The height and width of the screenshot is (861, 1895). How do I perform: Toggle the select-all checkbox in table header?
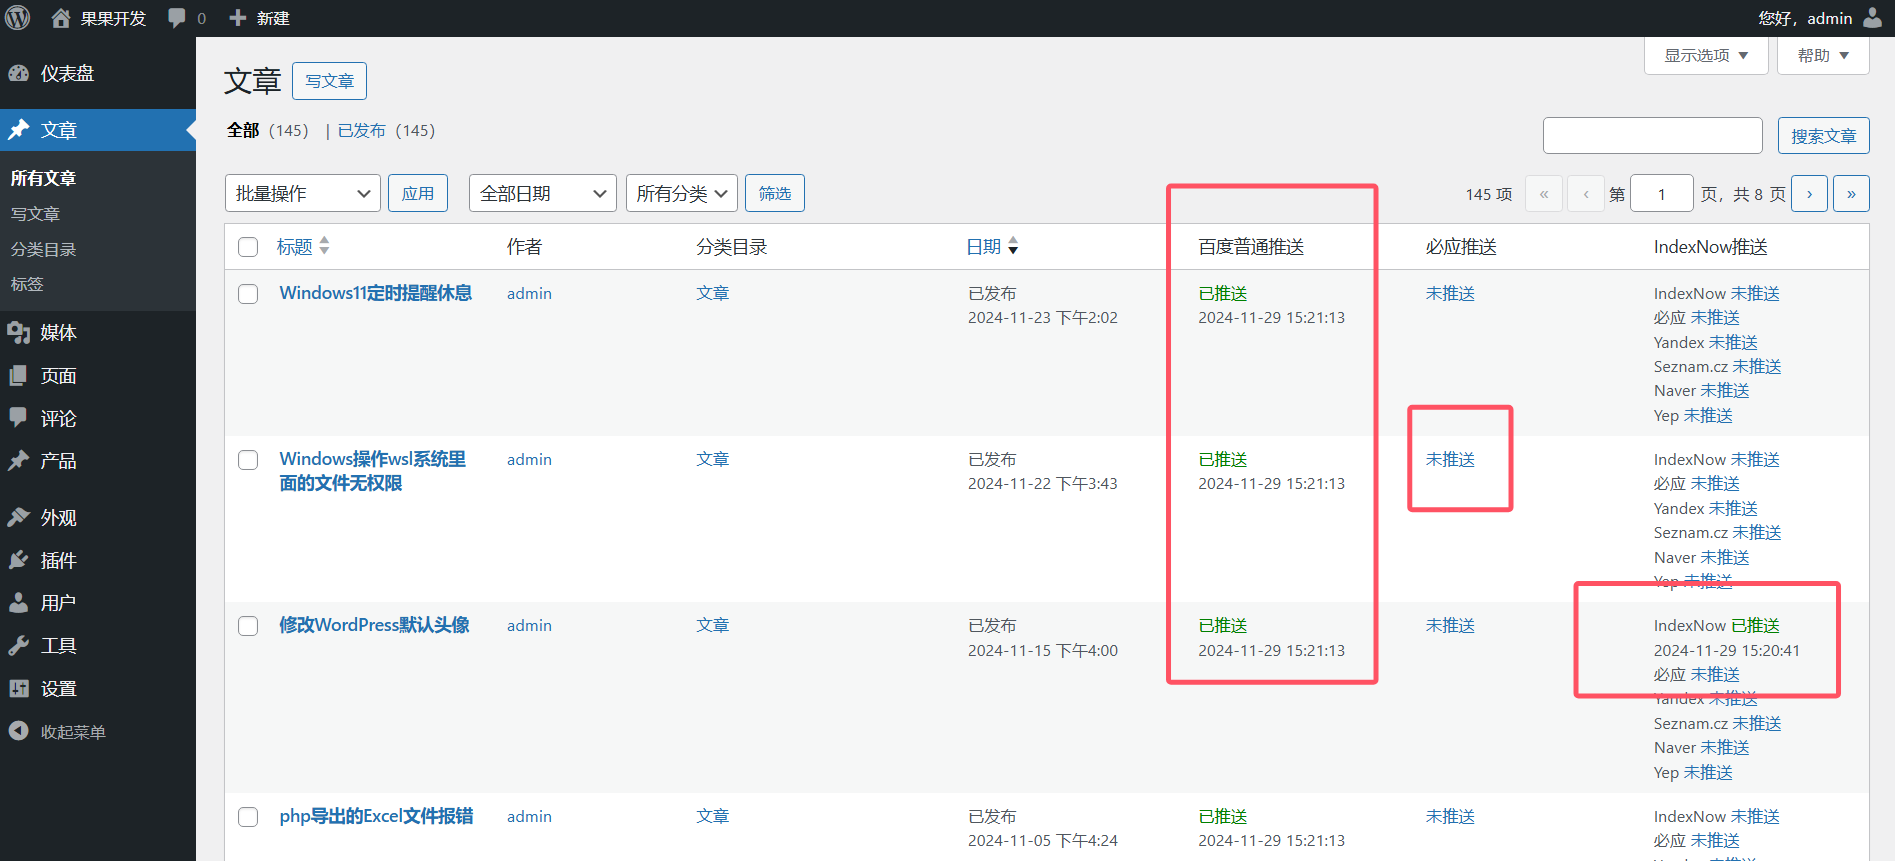(x=248, y=247)
